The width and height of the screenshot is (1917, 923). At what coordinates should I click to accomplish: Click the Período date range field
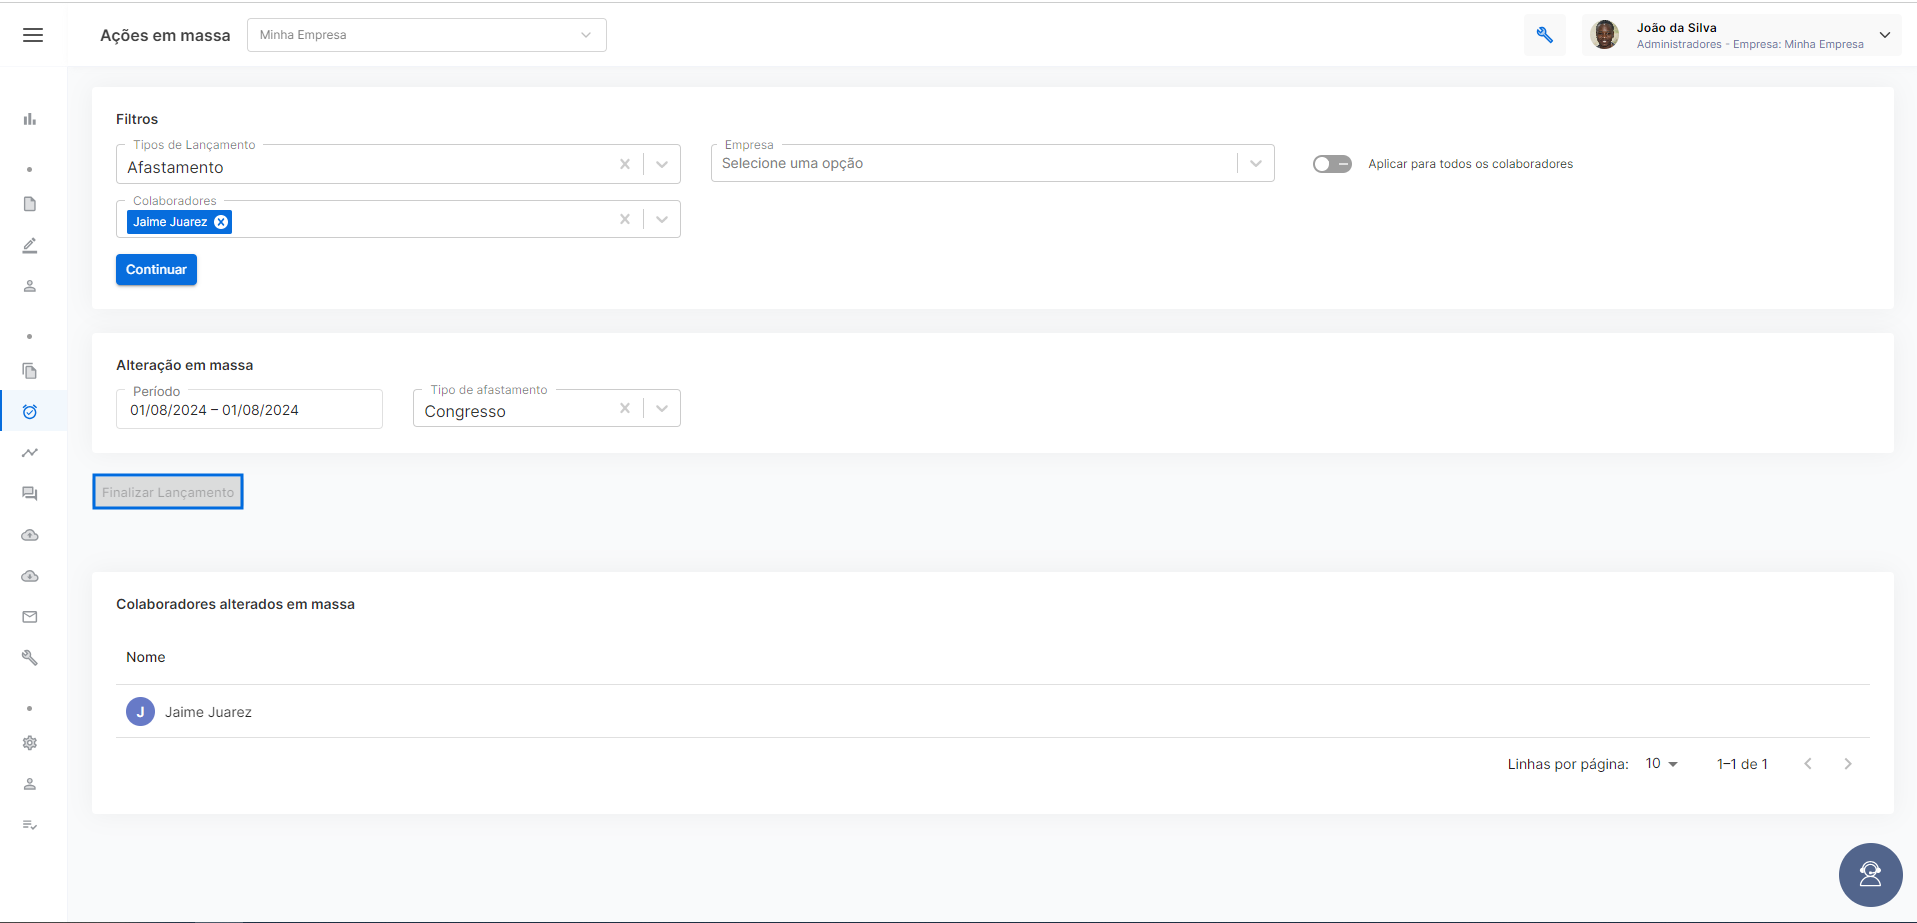pos(249,409)
